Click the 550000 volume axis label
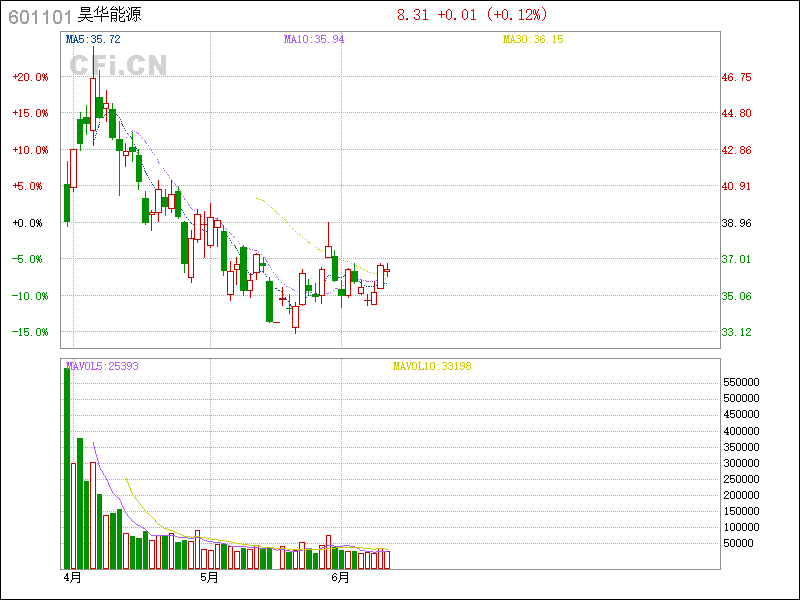This screenshot has height=600, width=800. tap(743, 382)
